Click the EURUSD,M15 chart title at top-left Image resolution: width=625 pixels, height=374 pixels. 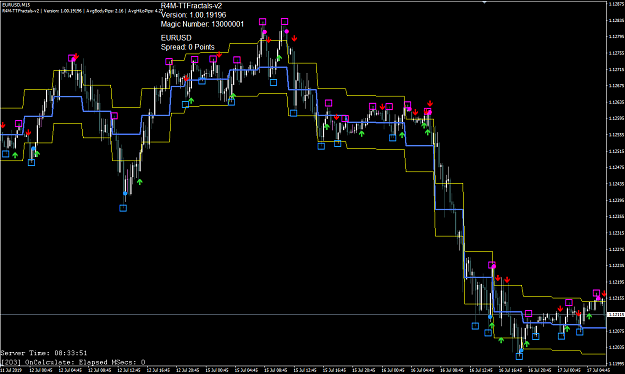tap(16, 4)
